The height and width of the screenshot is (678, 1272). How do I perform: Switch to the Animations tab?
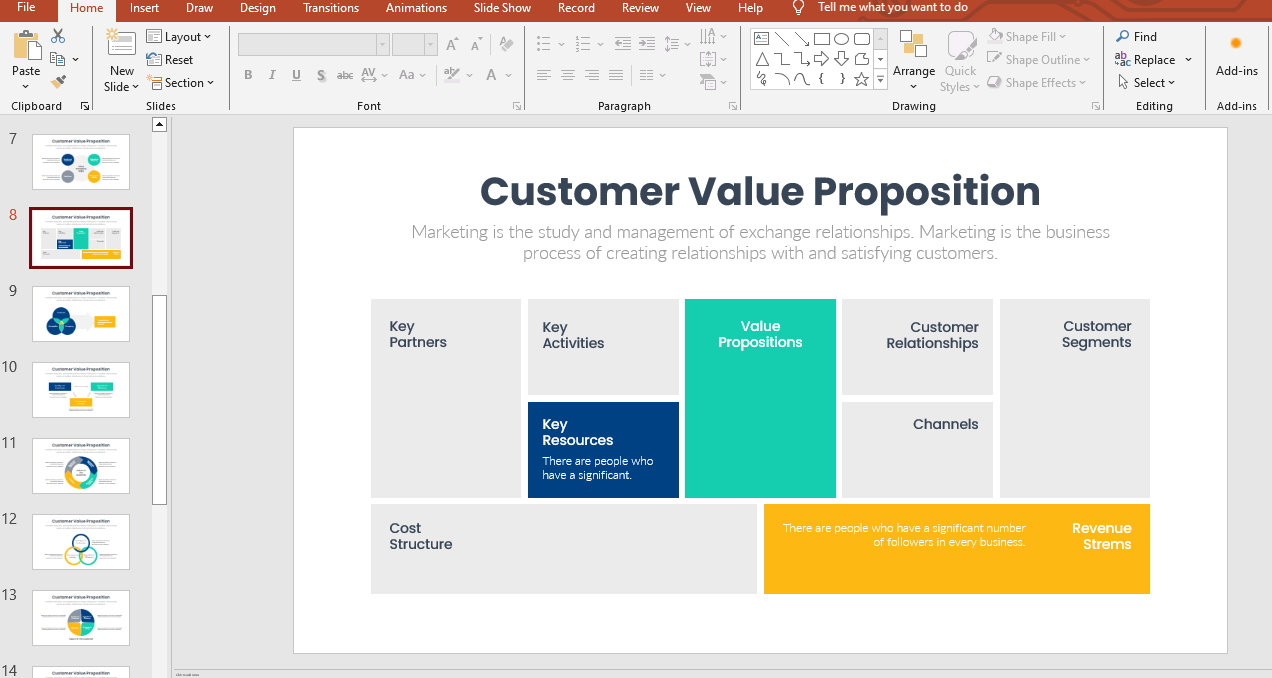(x=415, y=8)
